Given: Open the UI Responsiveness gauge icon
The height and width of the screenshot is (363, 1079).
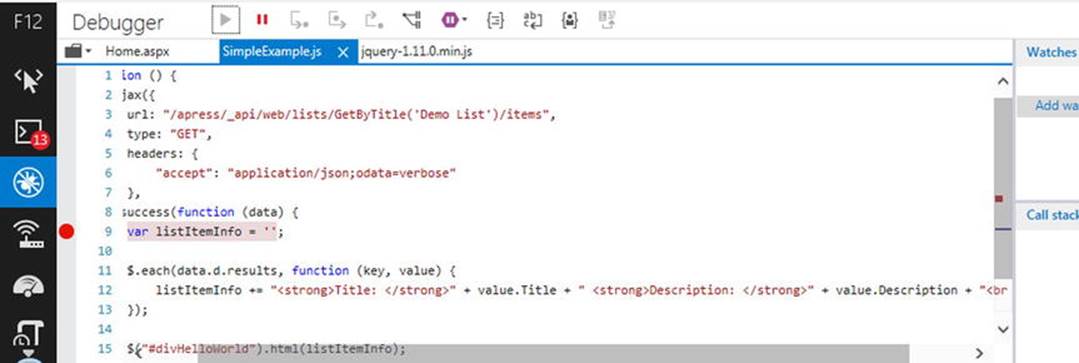Looking at the screenshot, I should pos(28,285).
